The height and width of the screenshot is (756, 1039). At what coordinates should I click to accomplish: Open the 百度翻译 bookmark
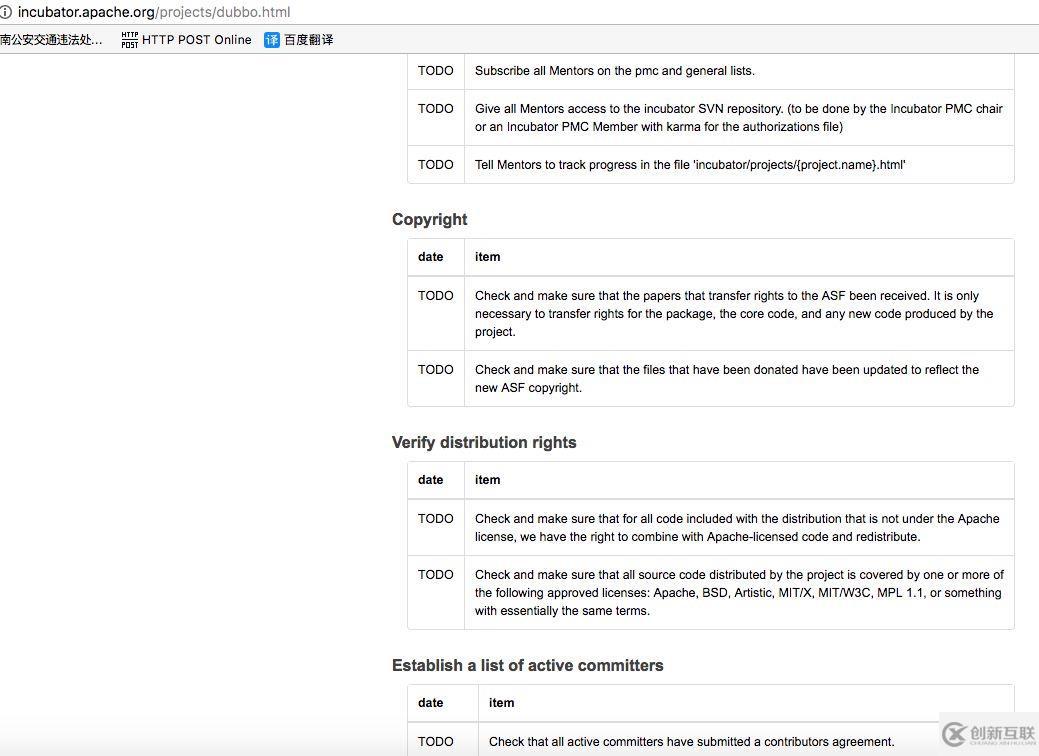tap(308, 40)
